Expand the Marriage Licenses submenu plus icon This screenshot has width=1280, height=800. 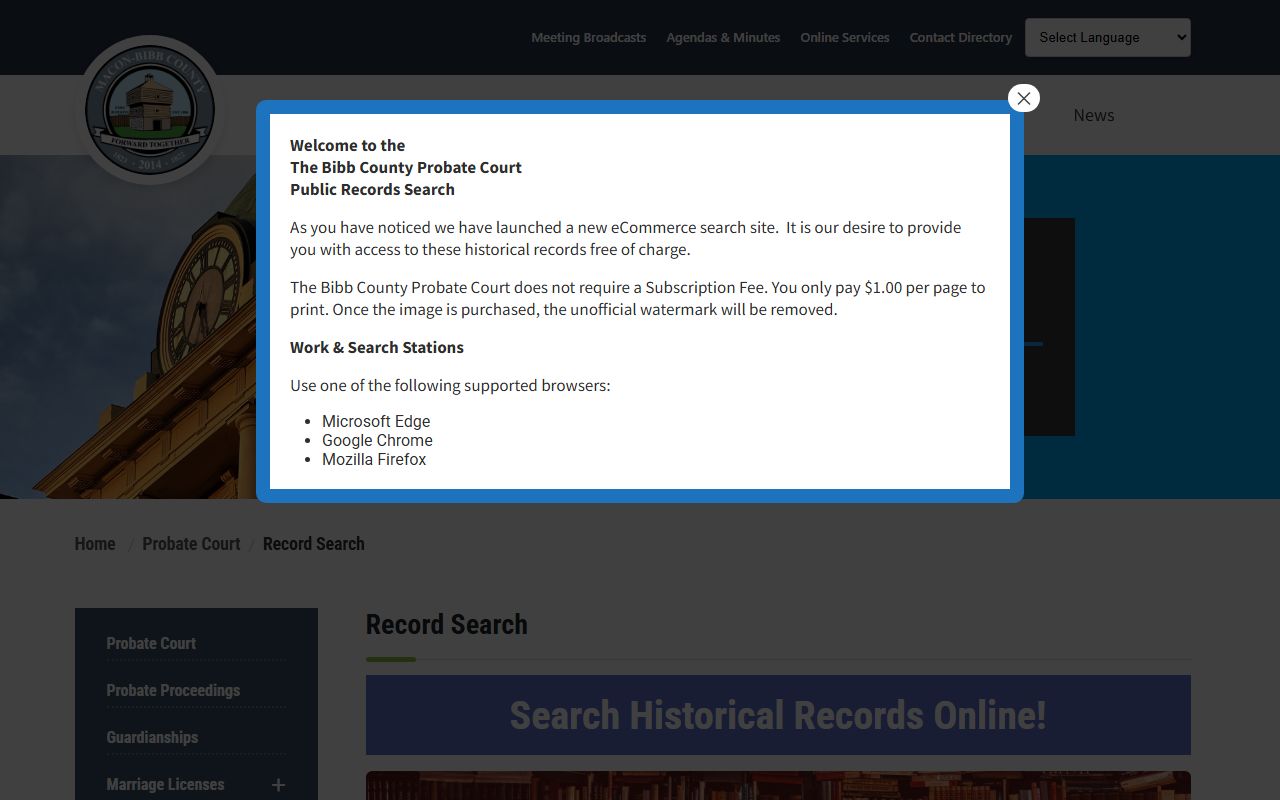click(278, 785)
